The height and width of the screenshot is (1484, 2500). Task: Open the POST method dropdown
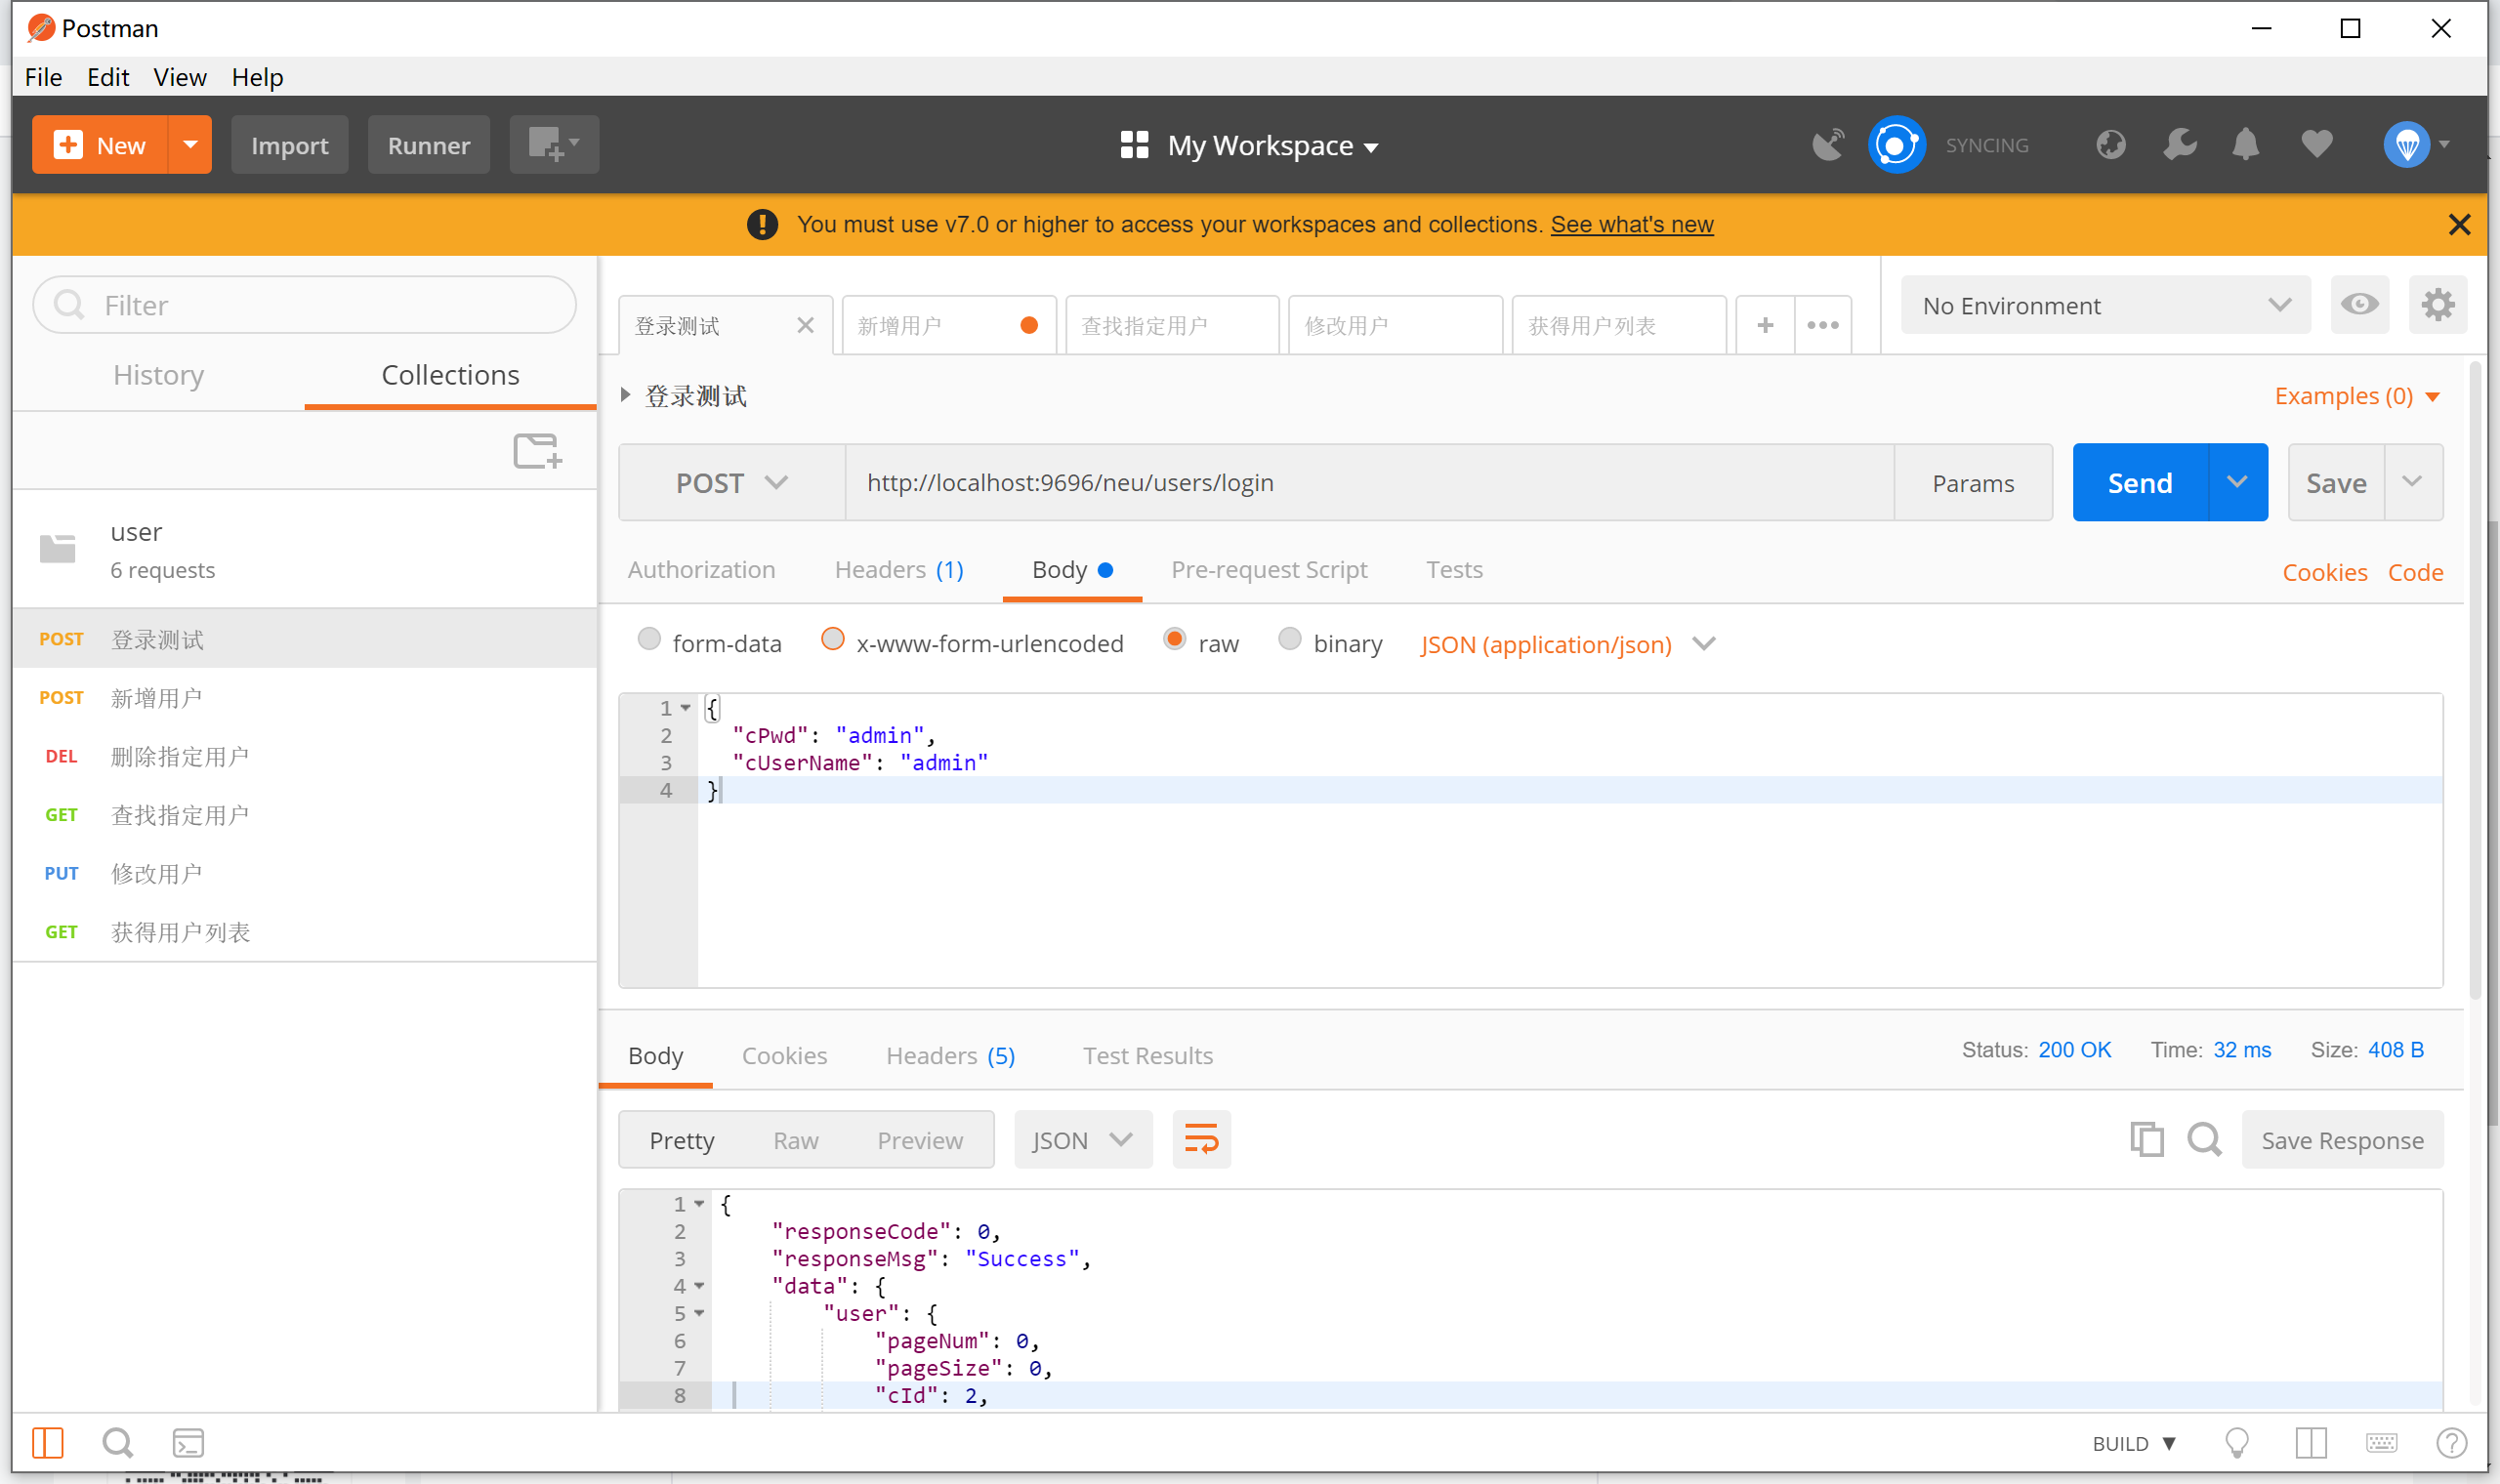[x=731, y=483]
